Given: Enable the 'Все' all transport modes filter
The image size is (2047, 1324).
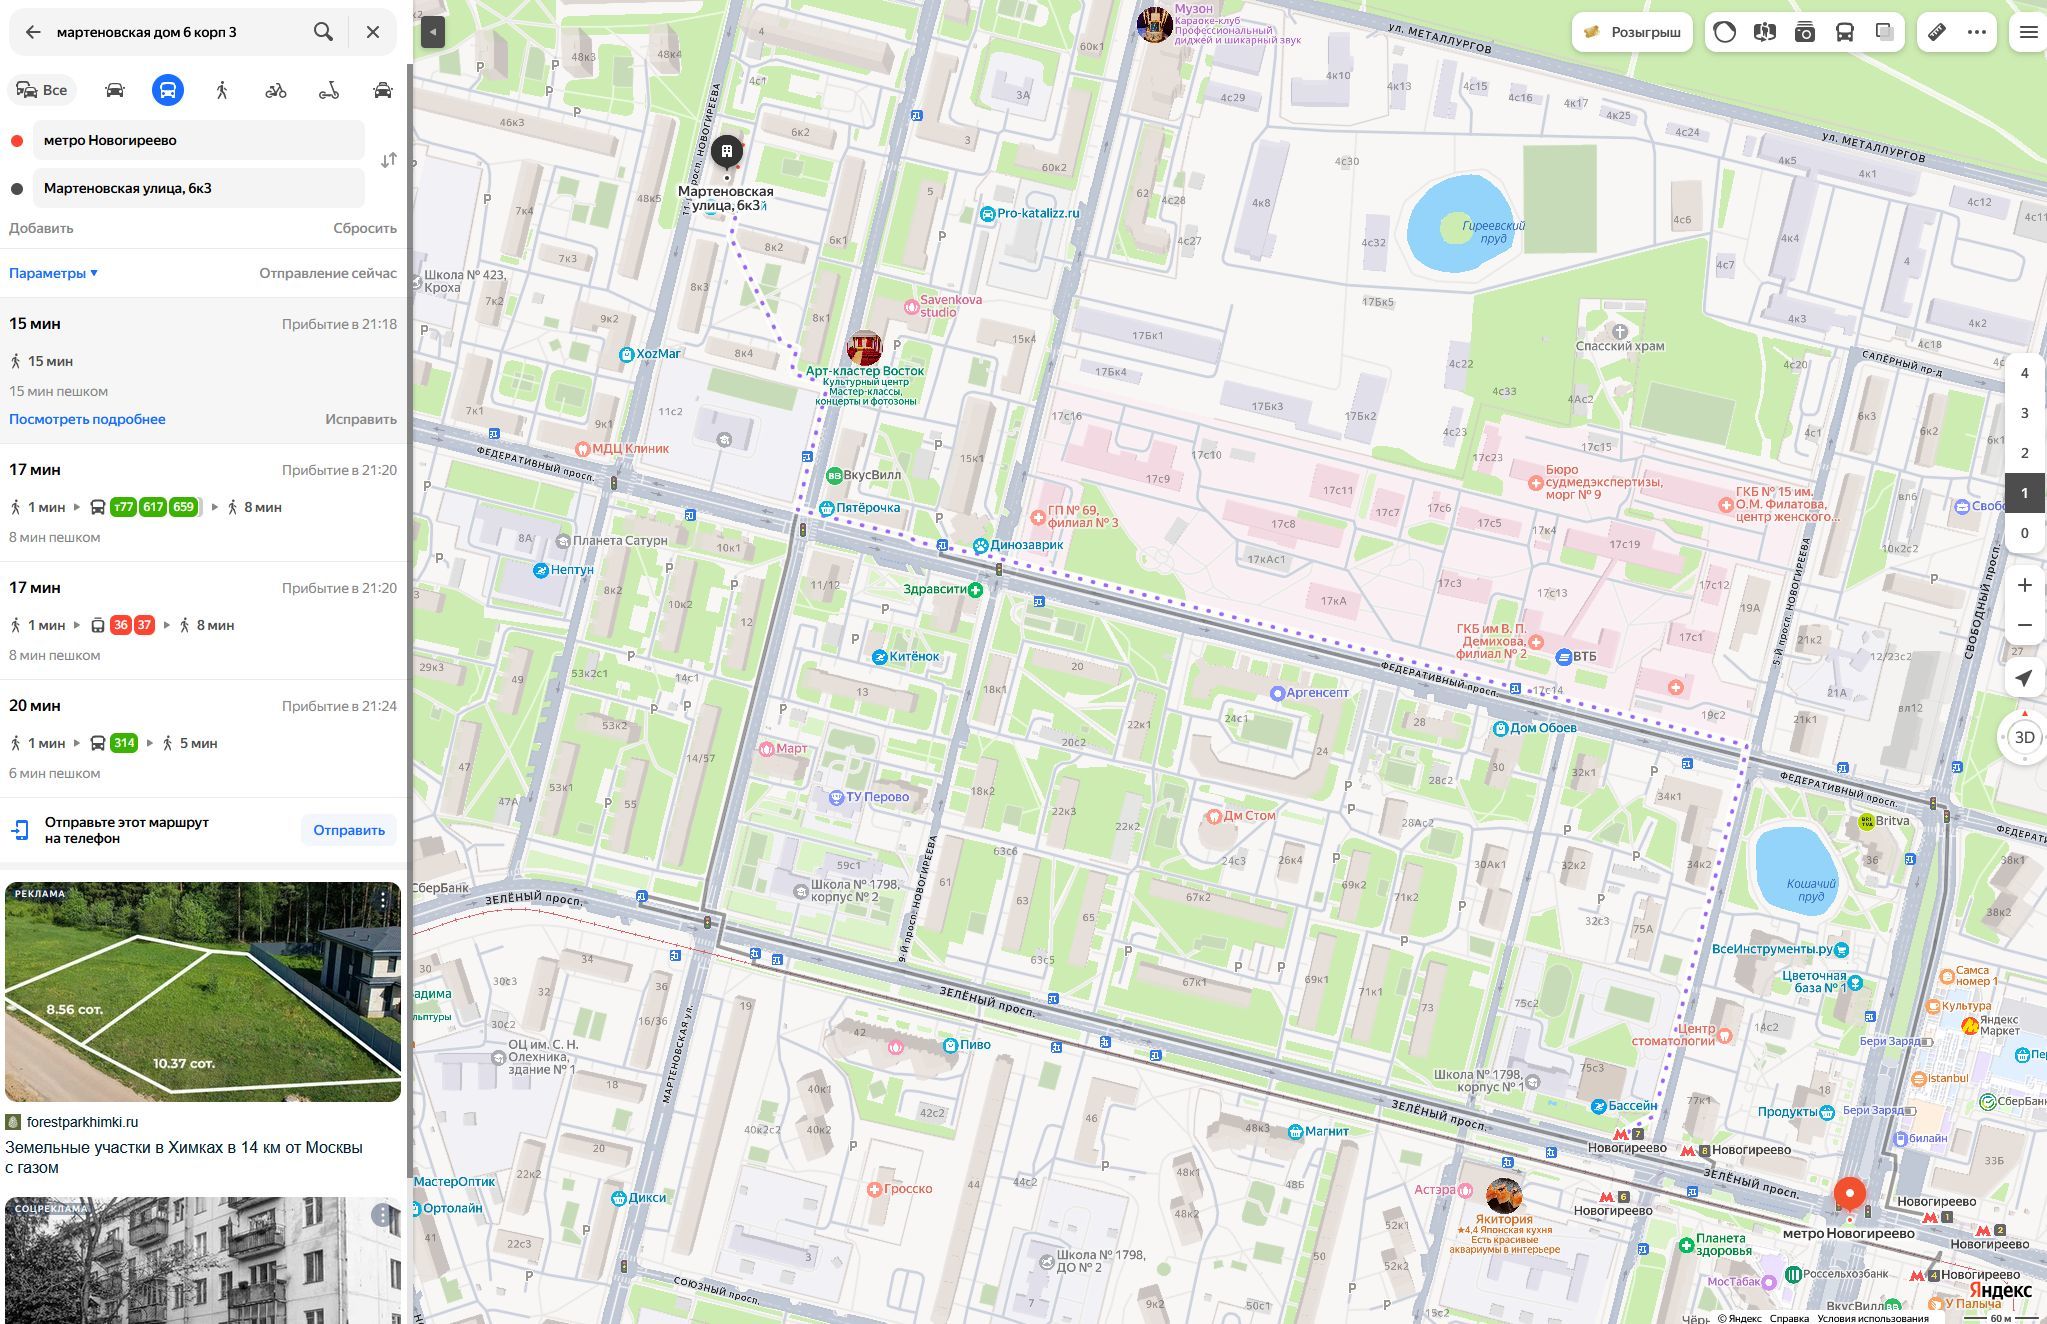Looking at the screenshot, I should coord(44,89).
